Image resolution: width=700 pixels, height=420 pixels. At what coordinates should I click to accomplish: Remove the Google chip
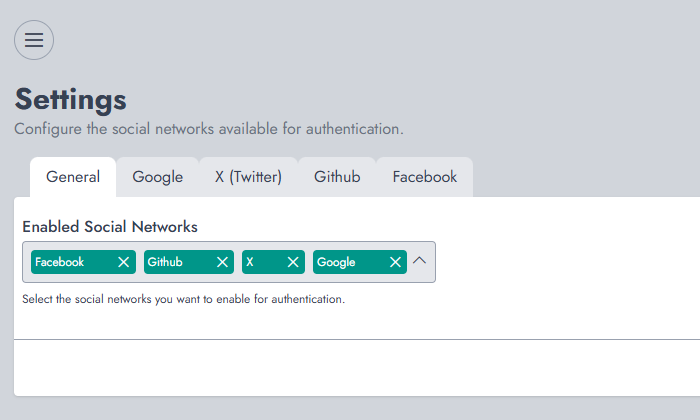pyautogui.click(x=395, y=262)
